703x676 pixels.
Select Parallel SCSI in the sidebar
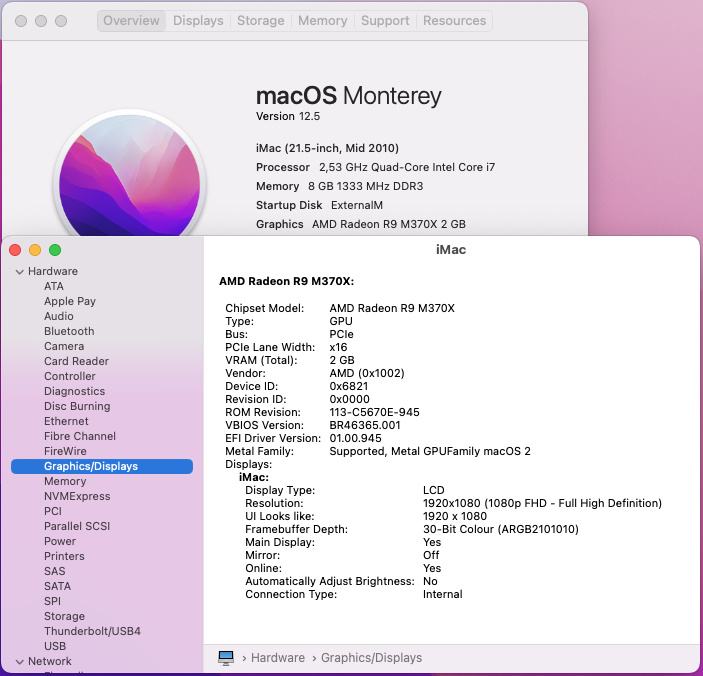[77, 526]
